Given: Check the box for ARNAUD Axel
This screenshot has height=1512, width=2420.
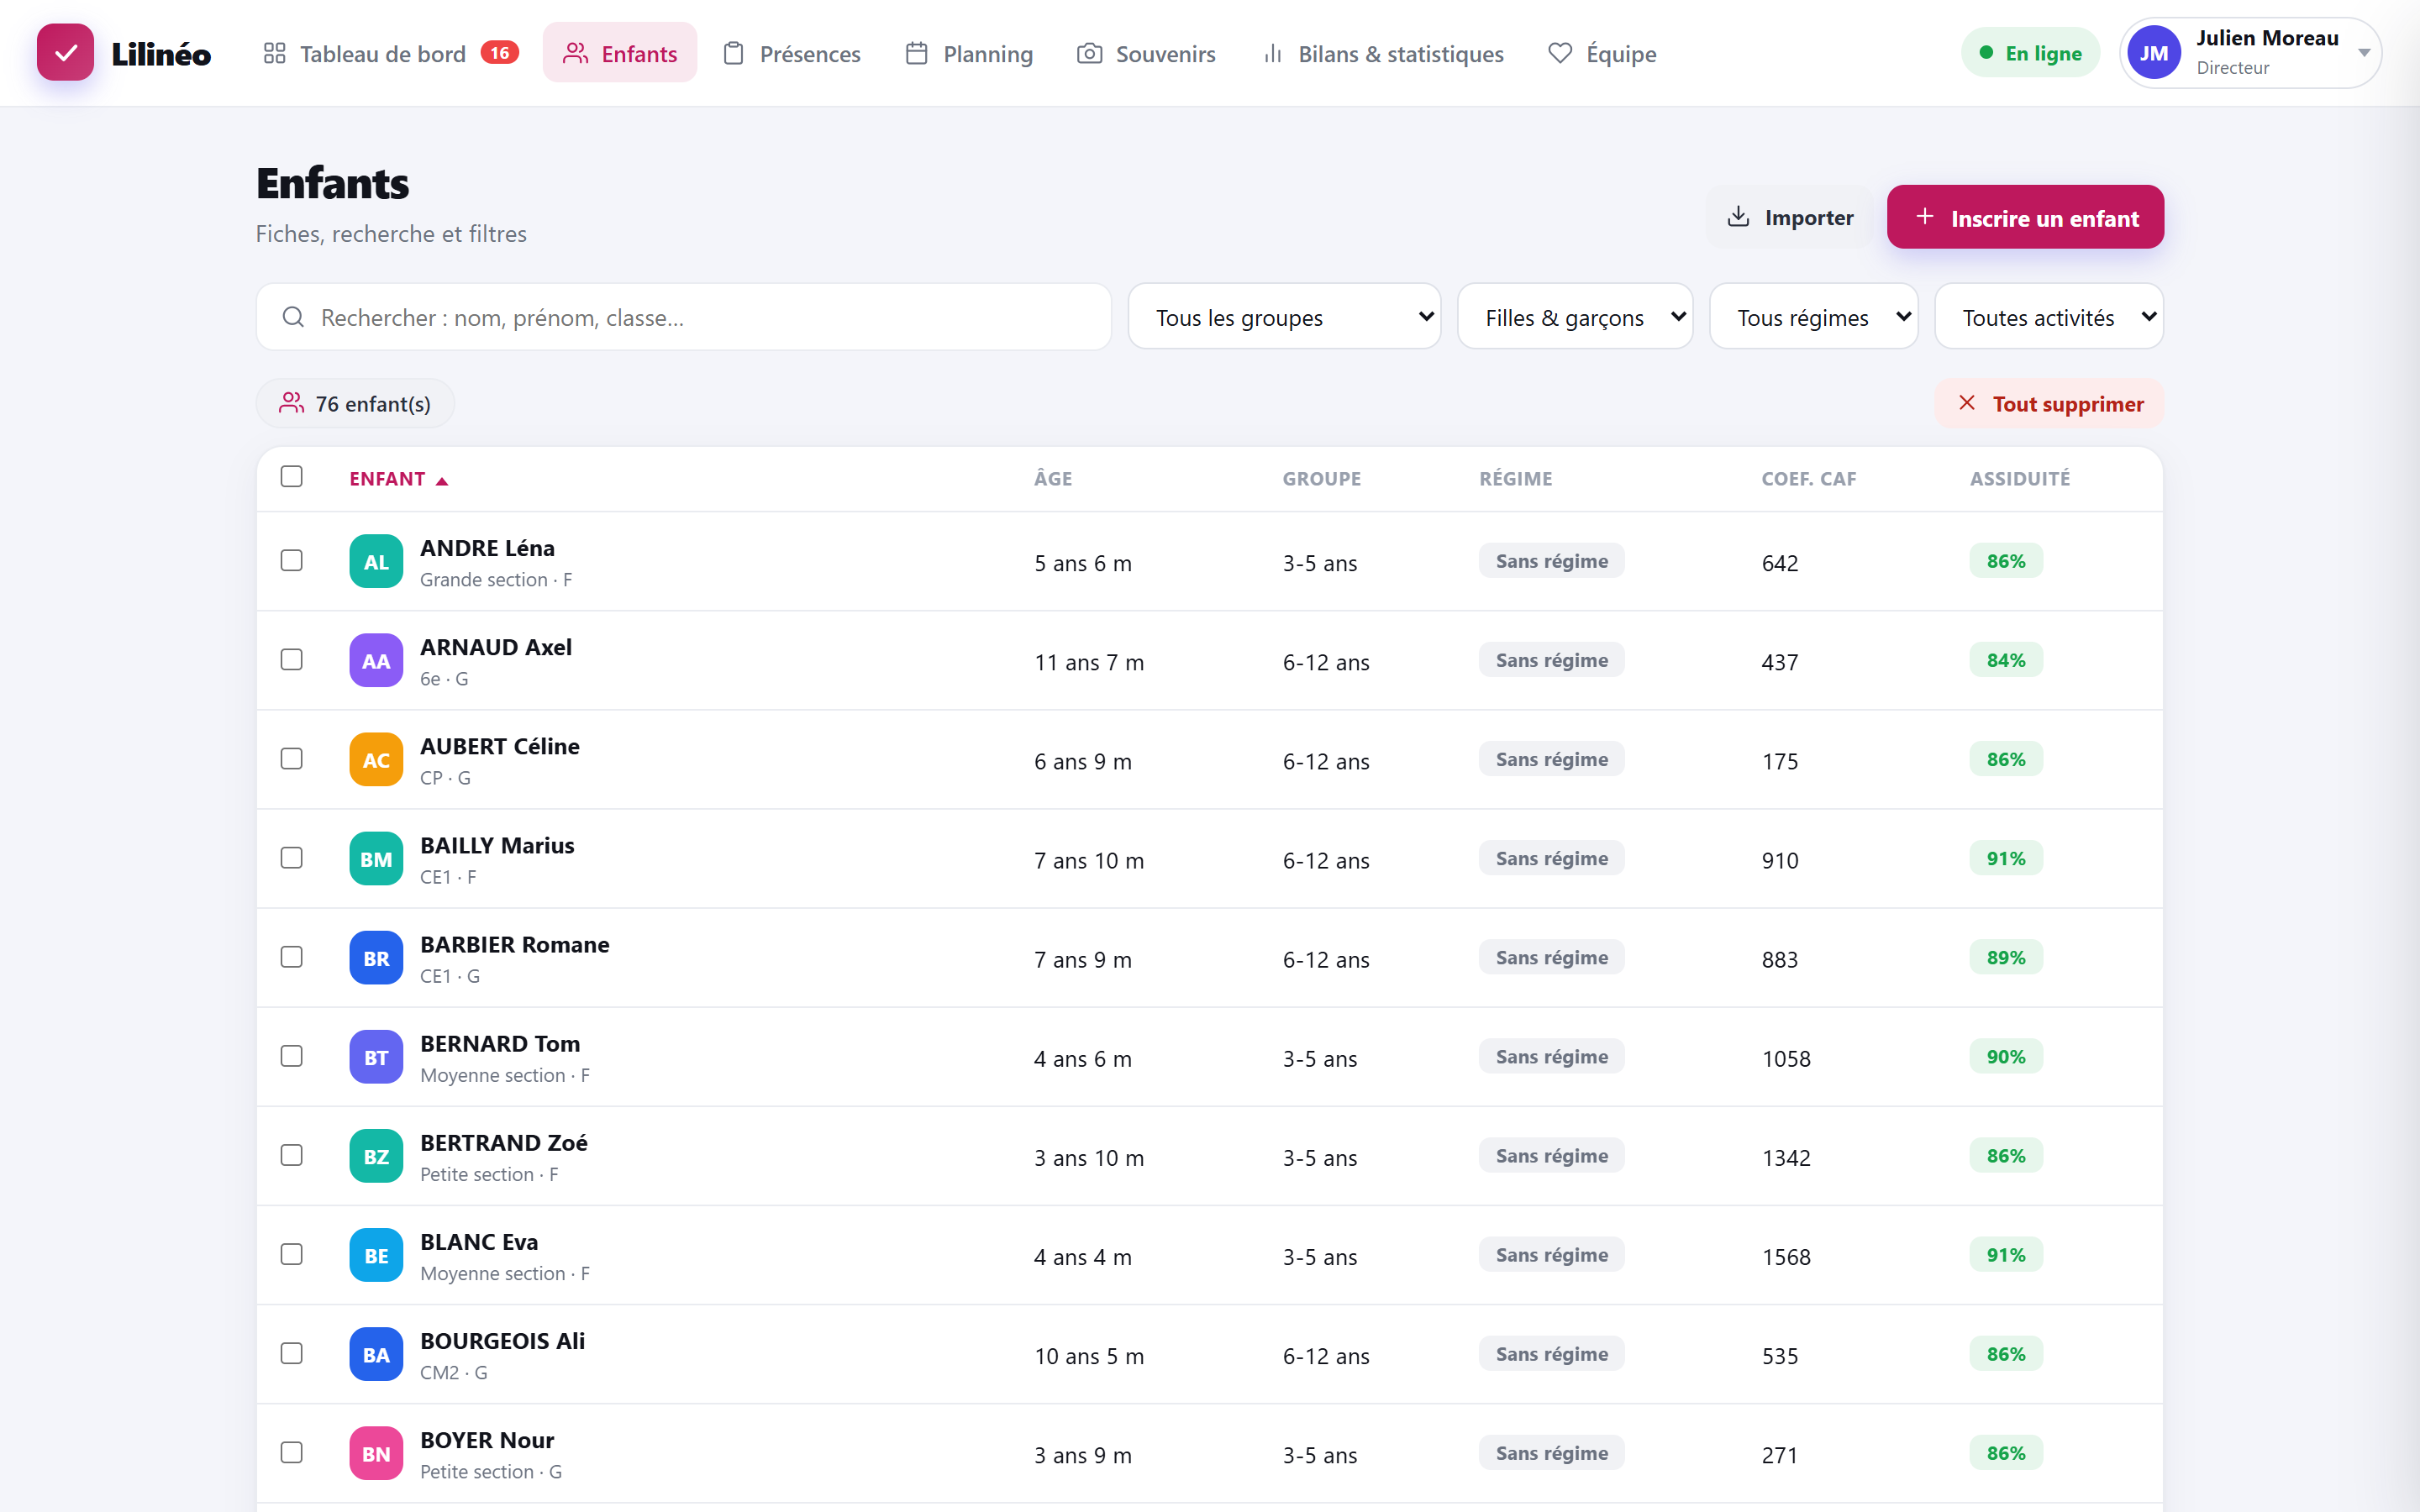Looking at the screenshot, I should coord(292,659).
